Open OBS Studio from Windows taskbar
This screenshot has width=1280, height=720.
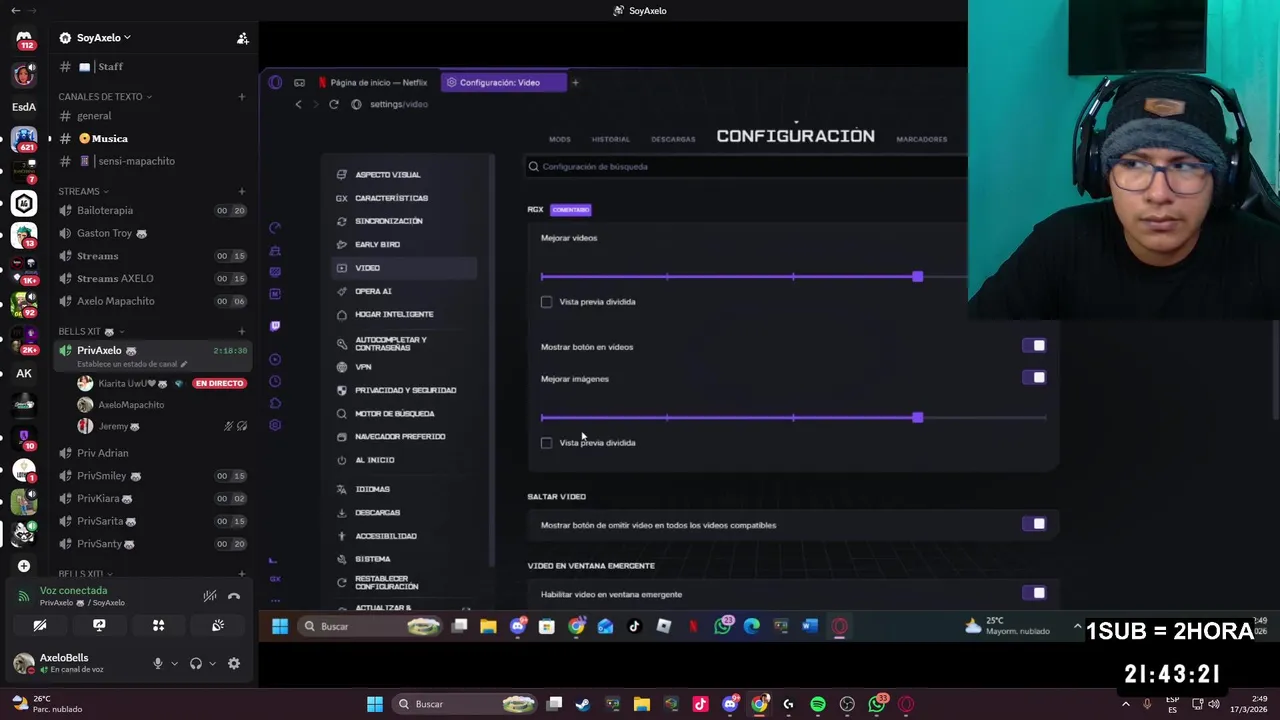(x=847, y=704)
